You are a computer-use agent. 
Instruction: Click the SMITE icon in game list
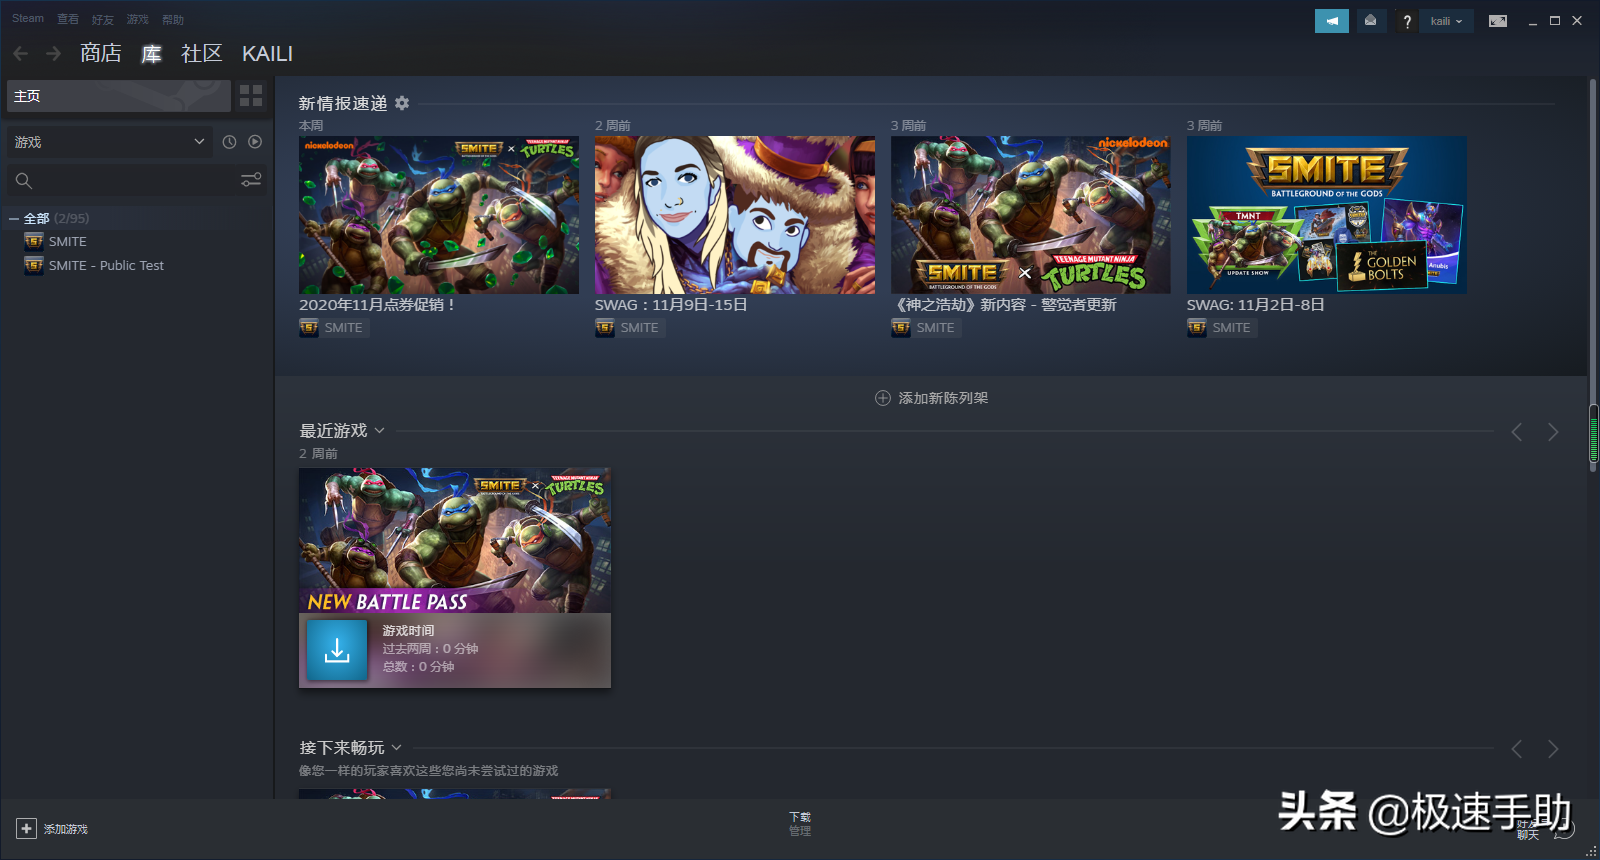pyautogui.click(x=34, y=241)
